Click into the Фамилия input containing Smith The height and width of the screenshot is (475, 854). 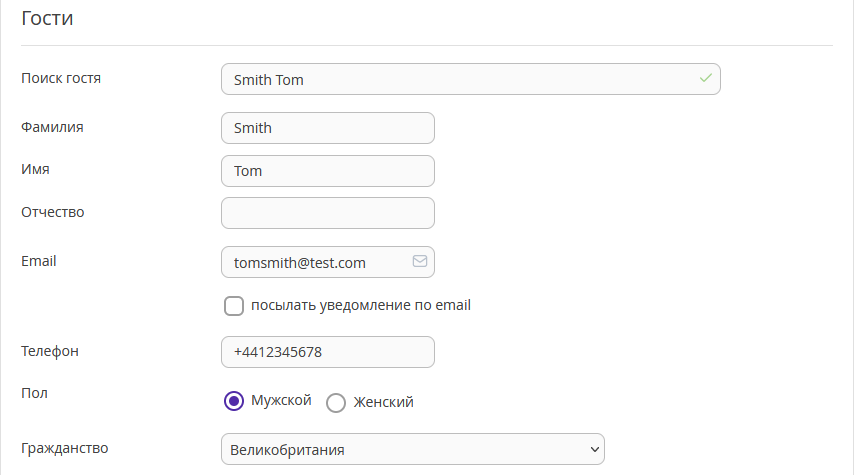[328, 128]
